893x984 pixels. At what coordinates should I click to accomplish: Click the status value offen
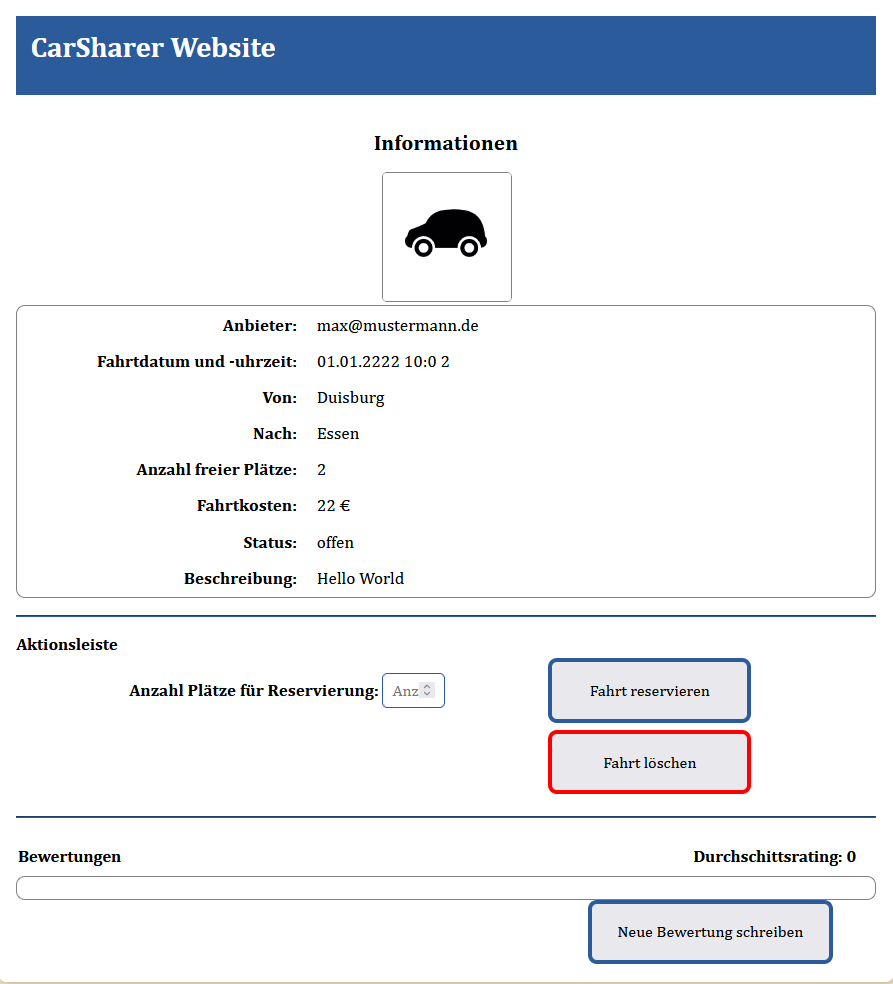point(335,542)
